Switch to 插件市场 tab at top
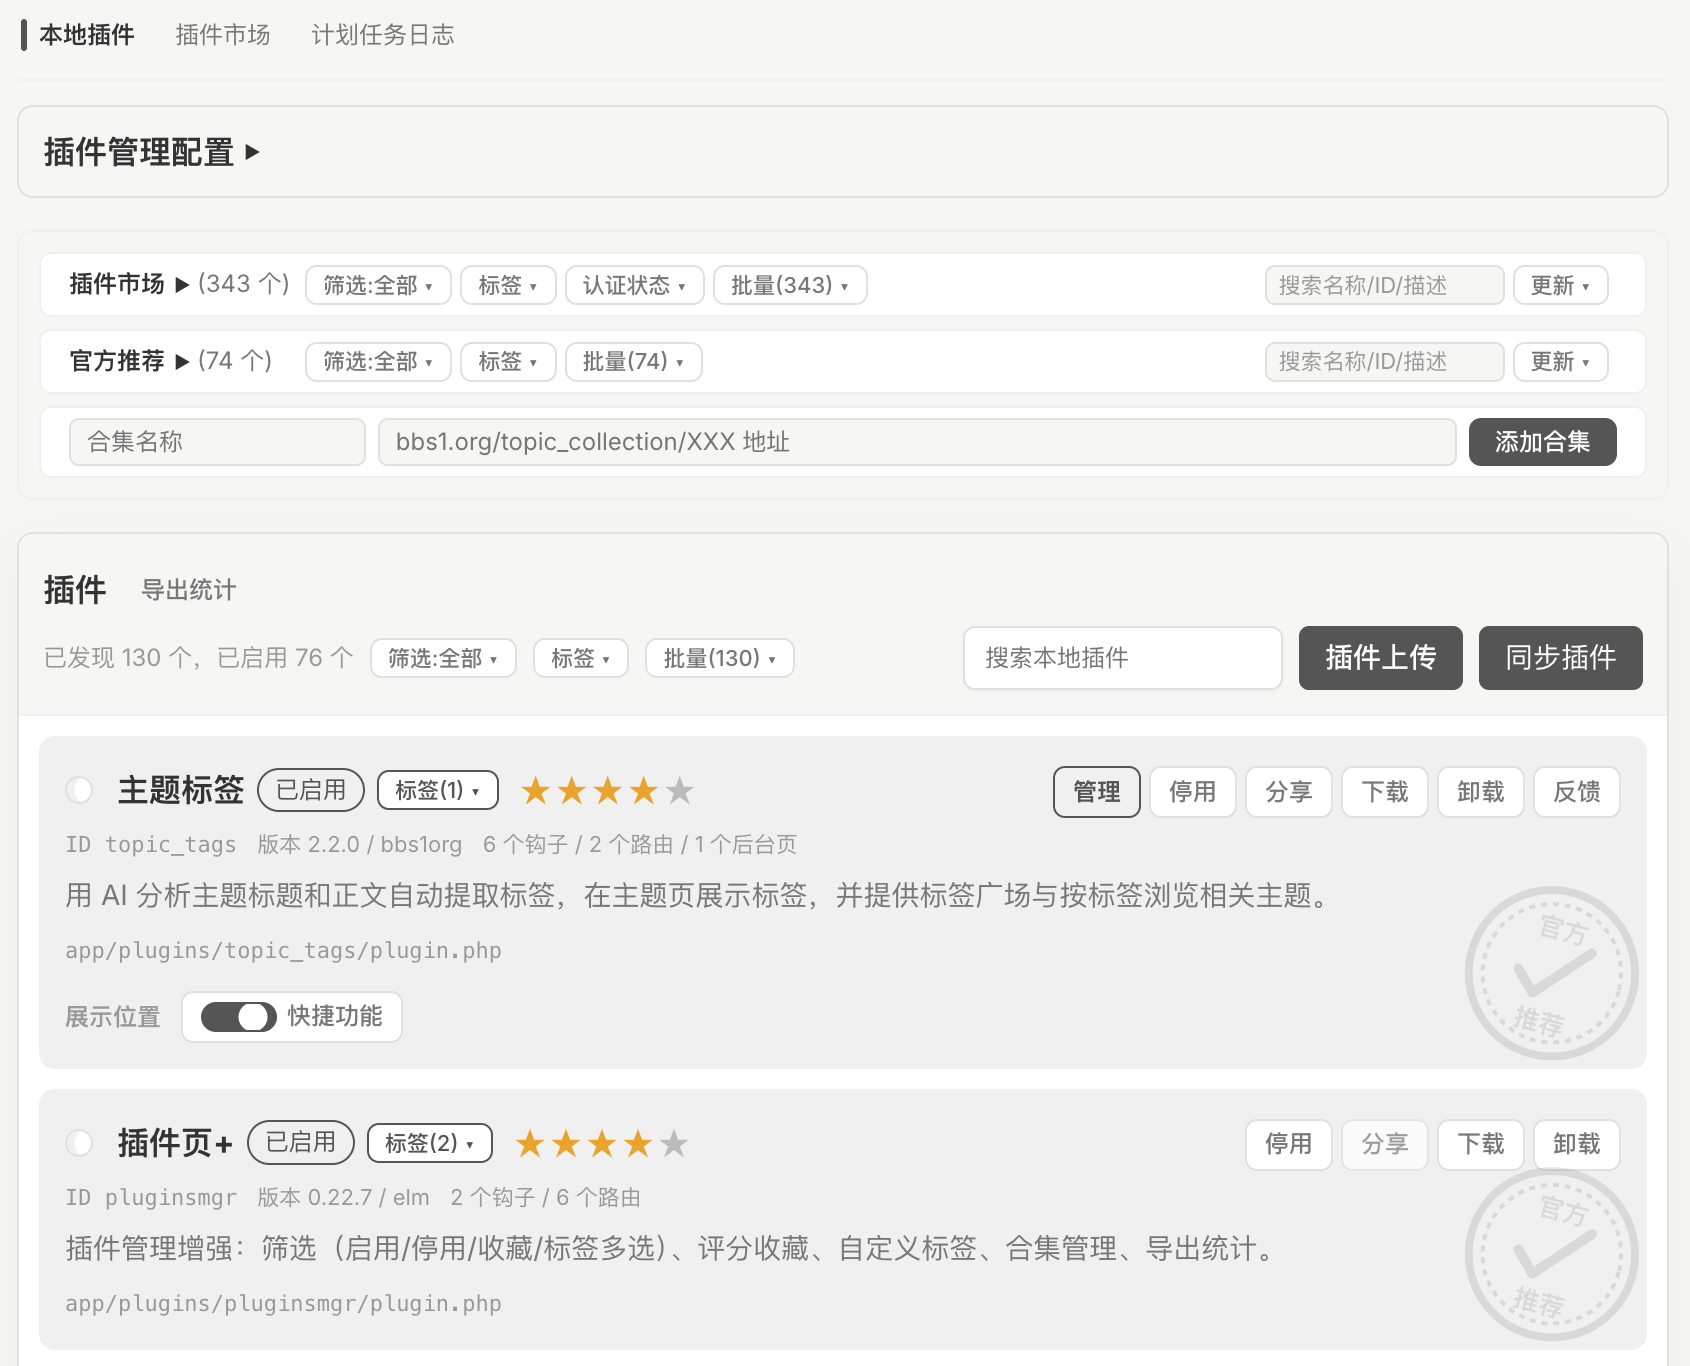The height and width of the screenshot is (1366, 1690). tap(223, 35)
